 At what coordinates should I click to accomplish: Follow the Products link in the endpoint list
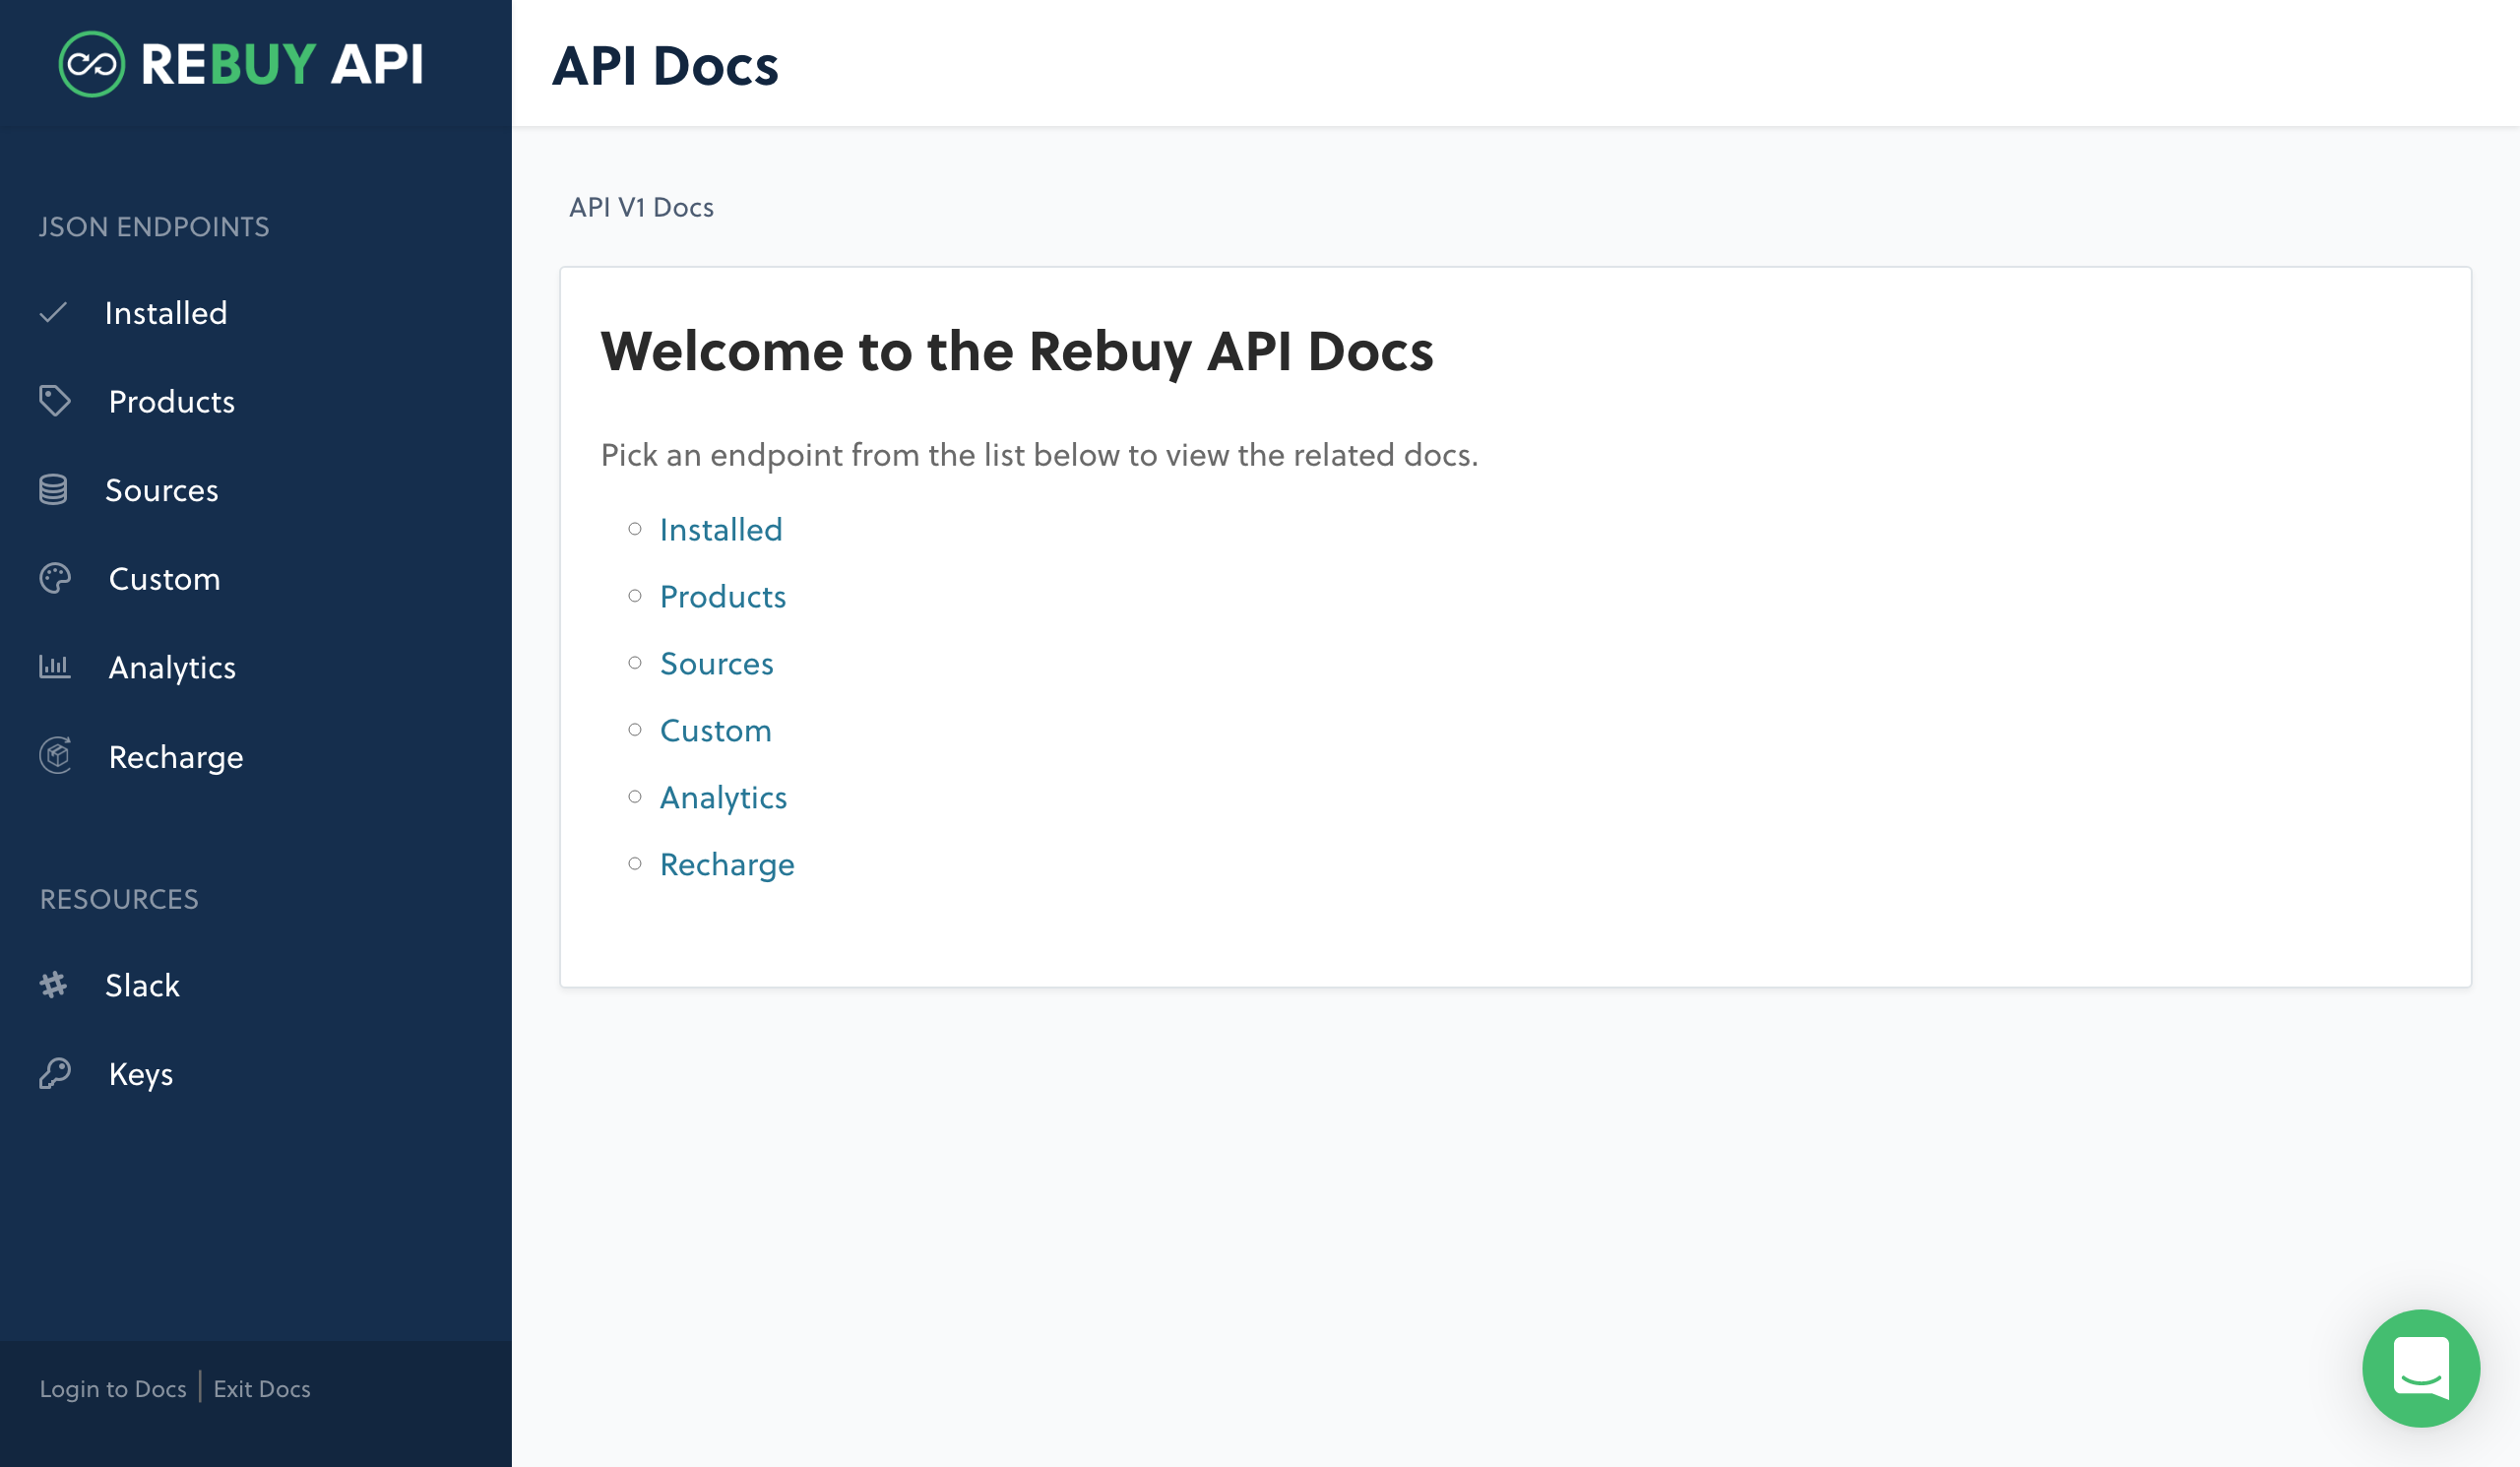pyautogui.click(x=723, y=596)
